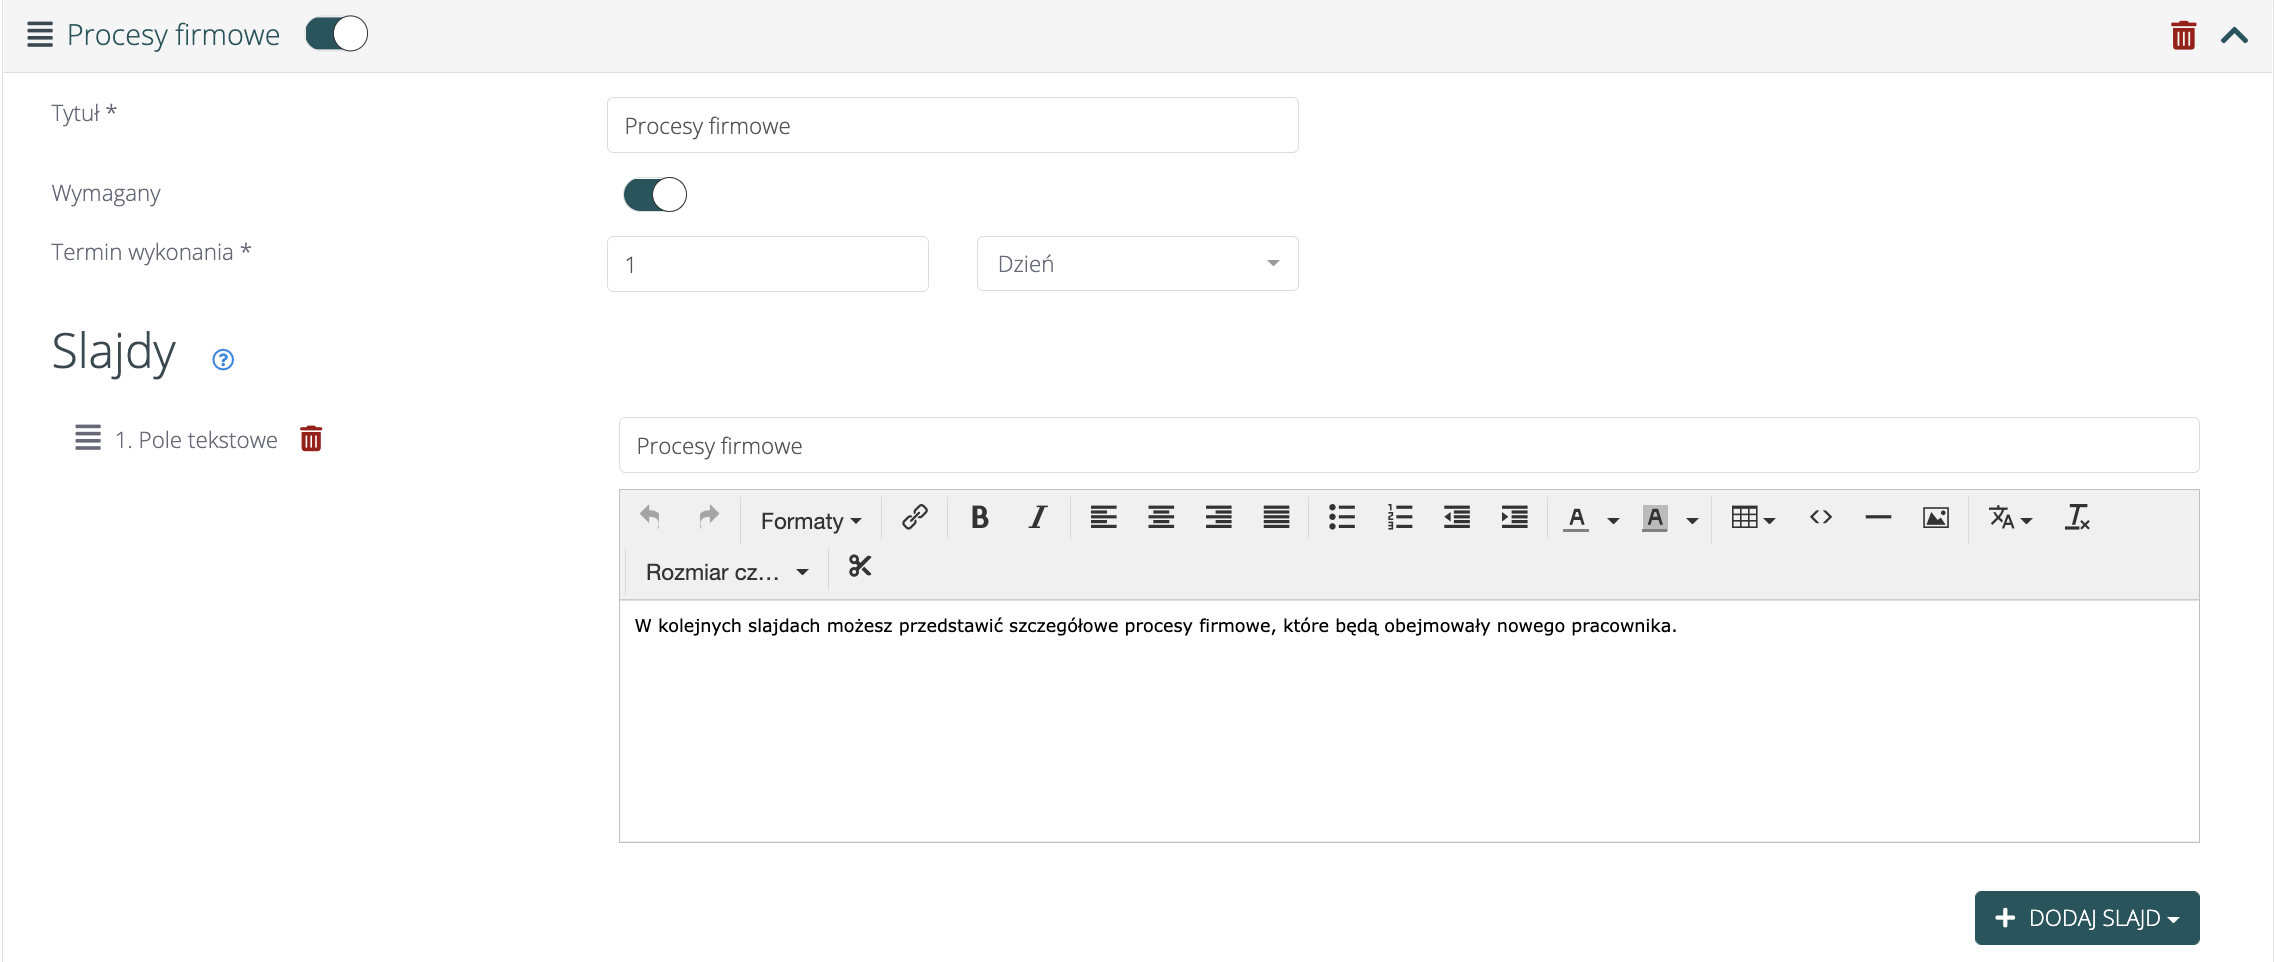Click the DODAJ SLAJD button
This screenshot has width=2274, height=962.
(2086, 918)
